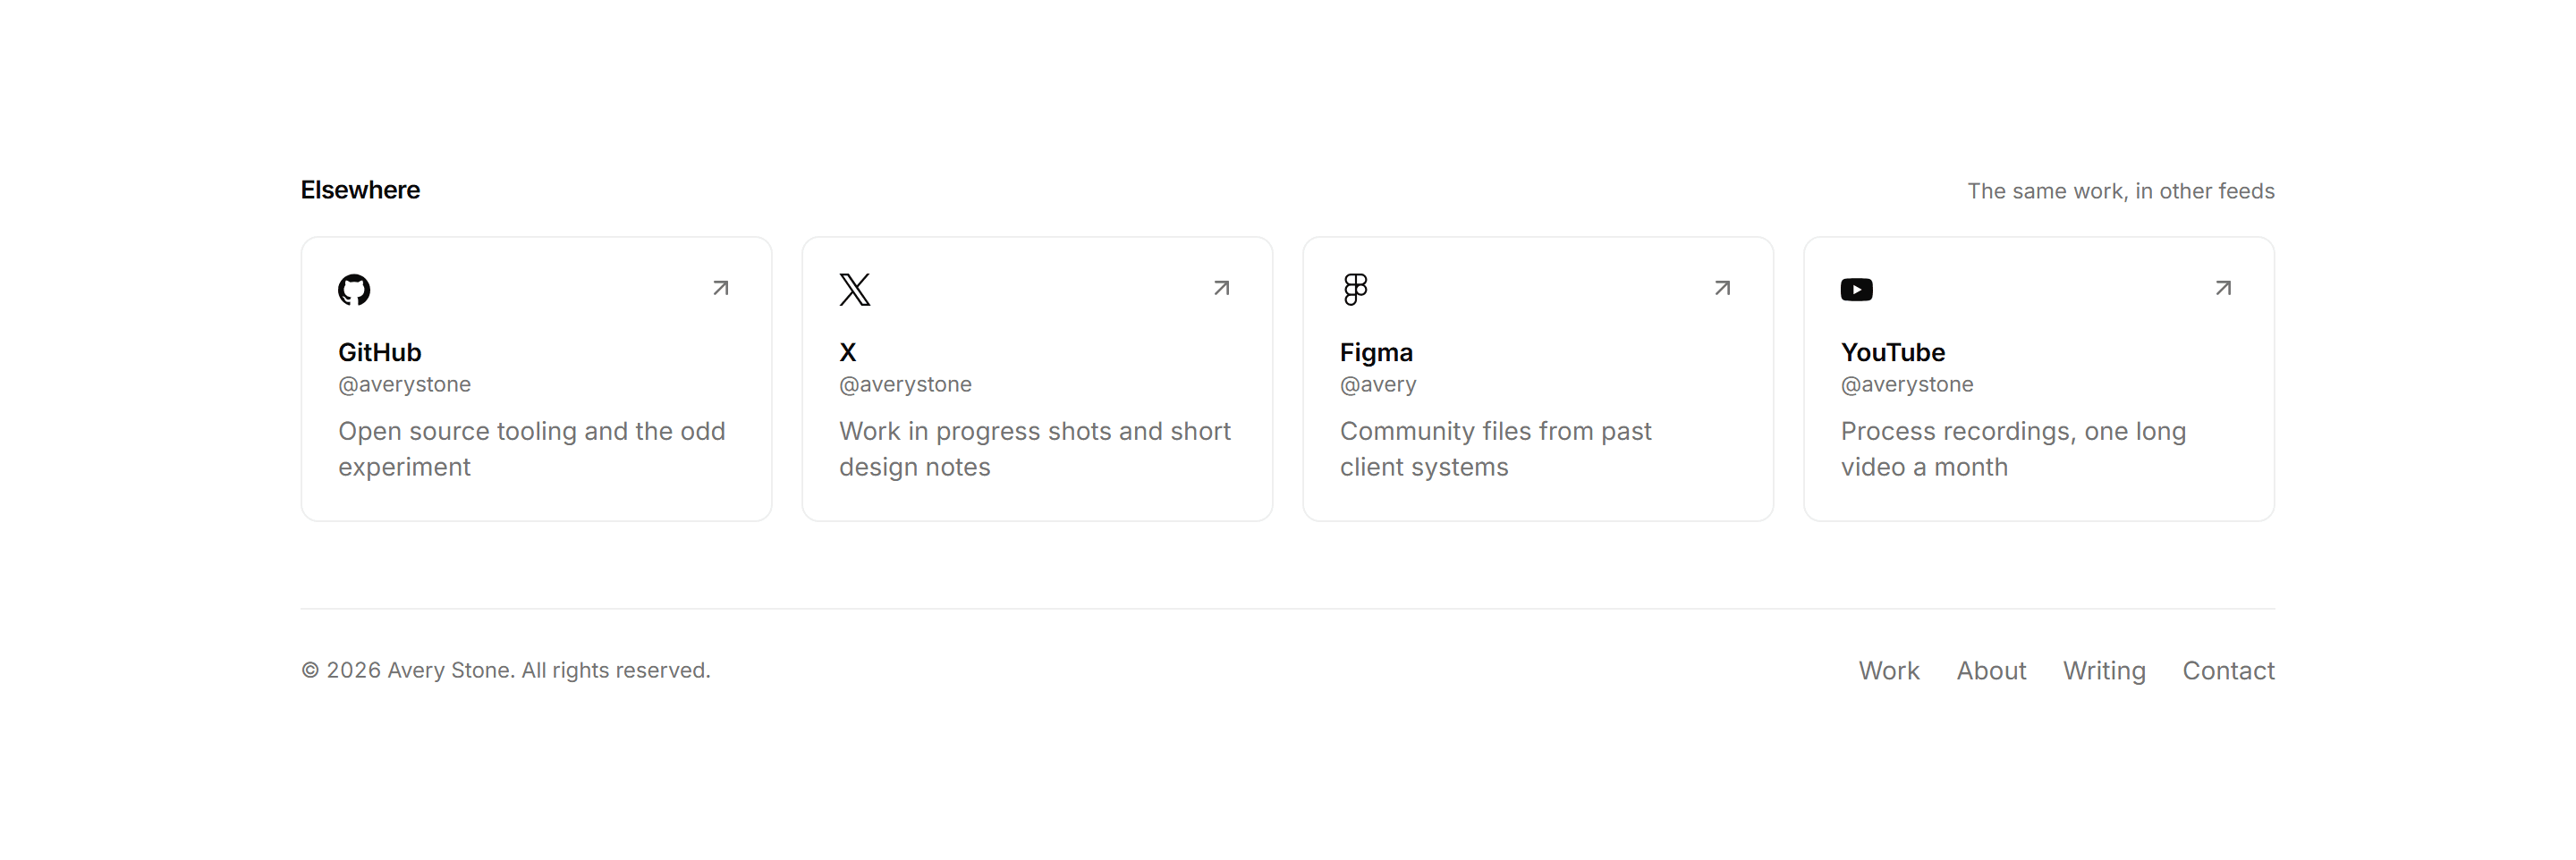Click the 2026 Avery Stone copyright text

506,670
